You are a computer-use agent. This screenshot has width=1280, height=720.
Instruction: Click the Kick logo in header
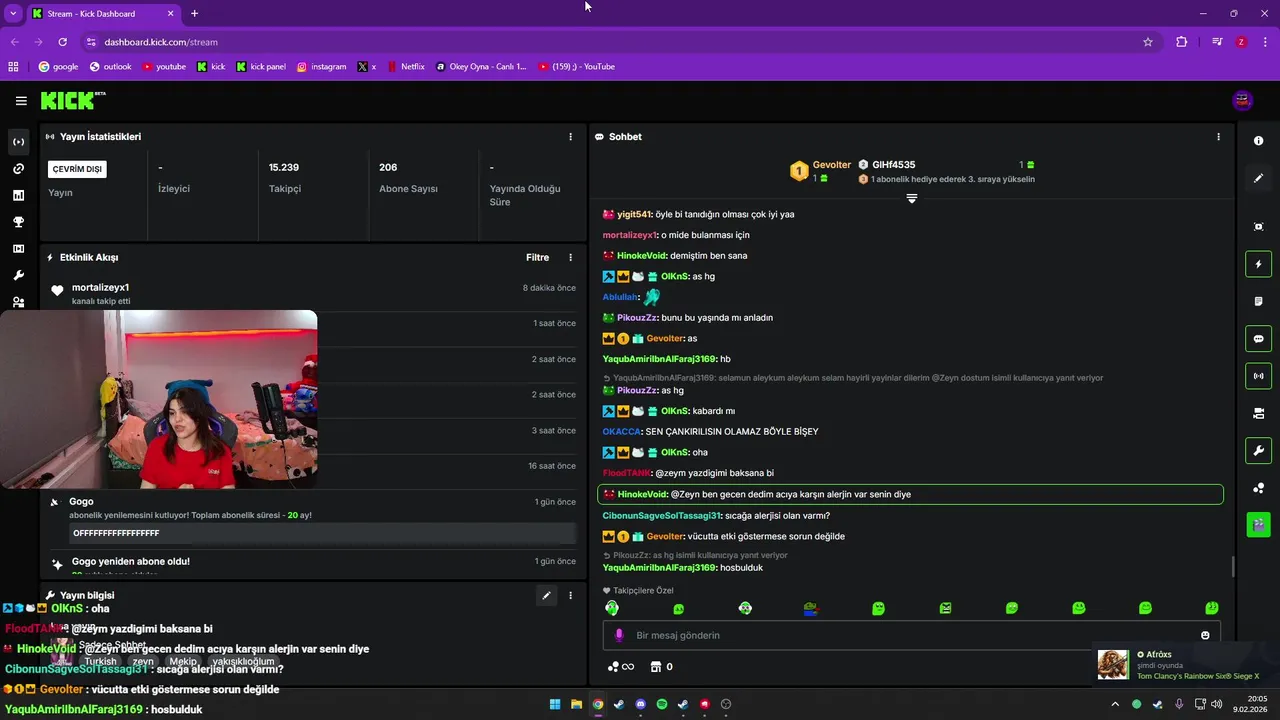(x=72, y=100)
